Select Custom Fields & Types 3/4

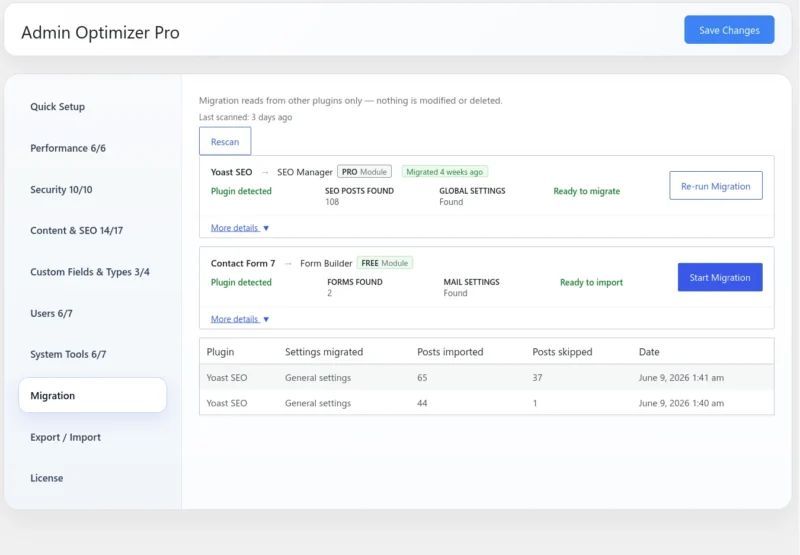pos(90,272)
